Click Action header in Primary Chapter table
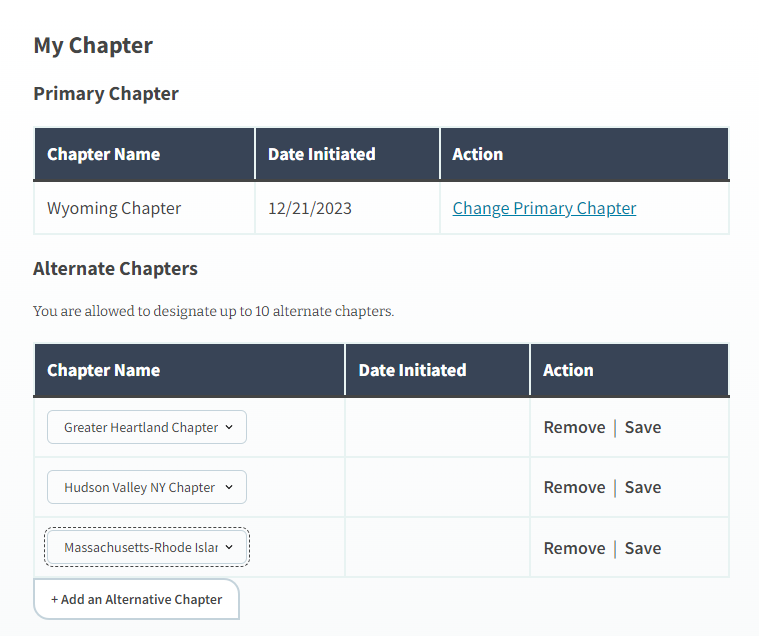This screenshot has width=759, height=636. [477, 154]
